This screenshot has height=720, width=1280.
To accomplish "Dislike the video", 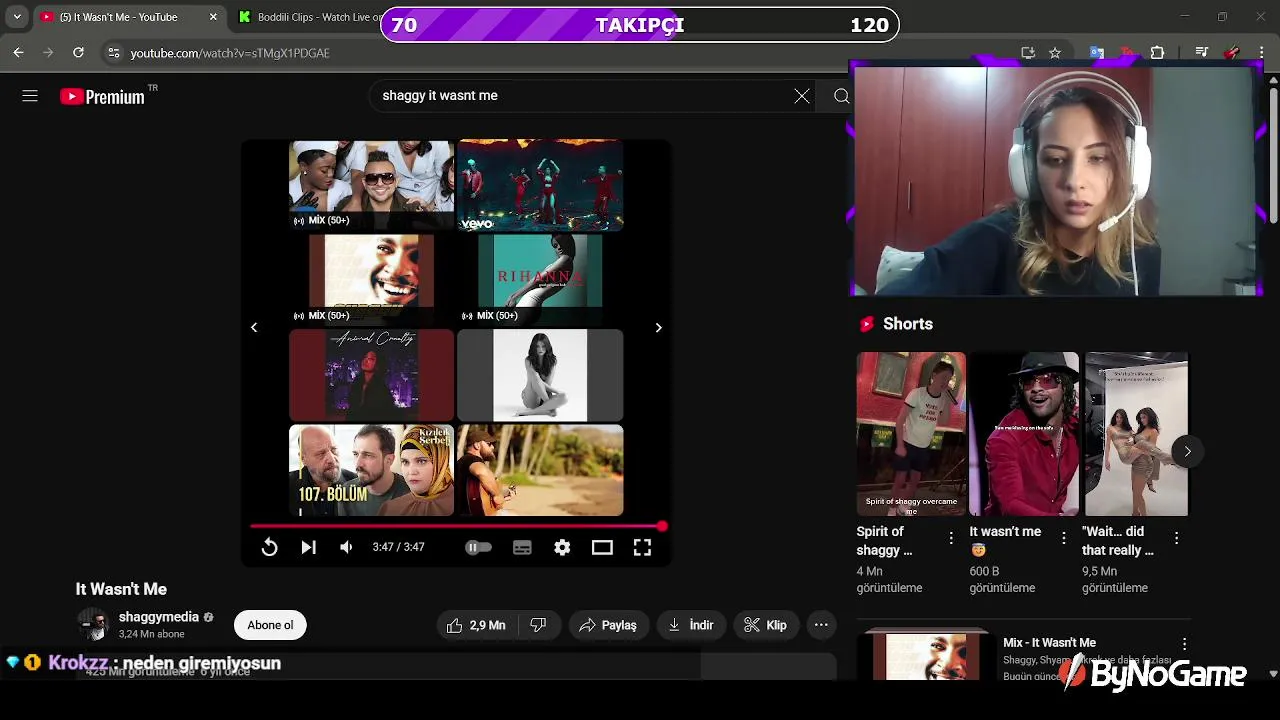I will 538,625.
